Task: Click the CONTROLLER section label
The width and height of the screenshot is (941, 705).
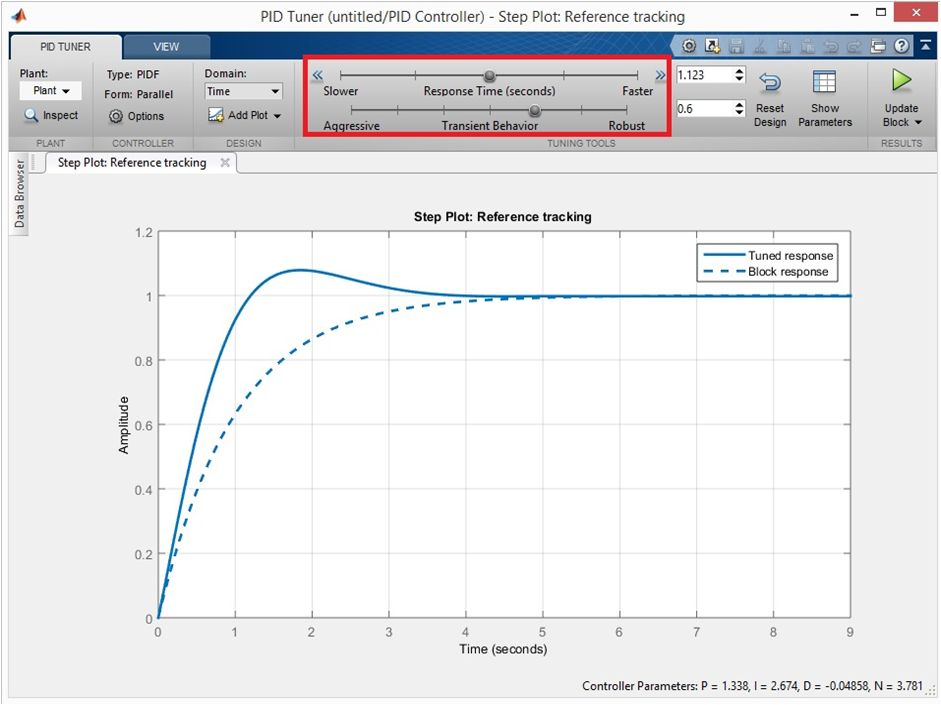Action: (143, 143)
